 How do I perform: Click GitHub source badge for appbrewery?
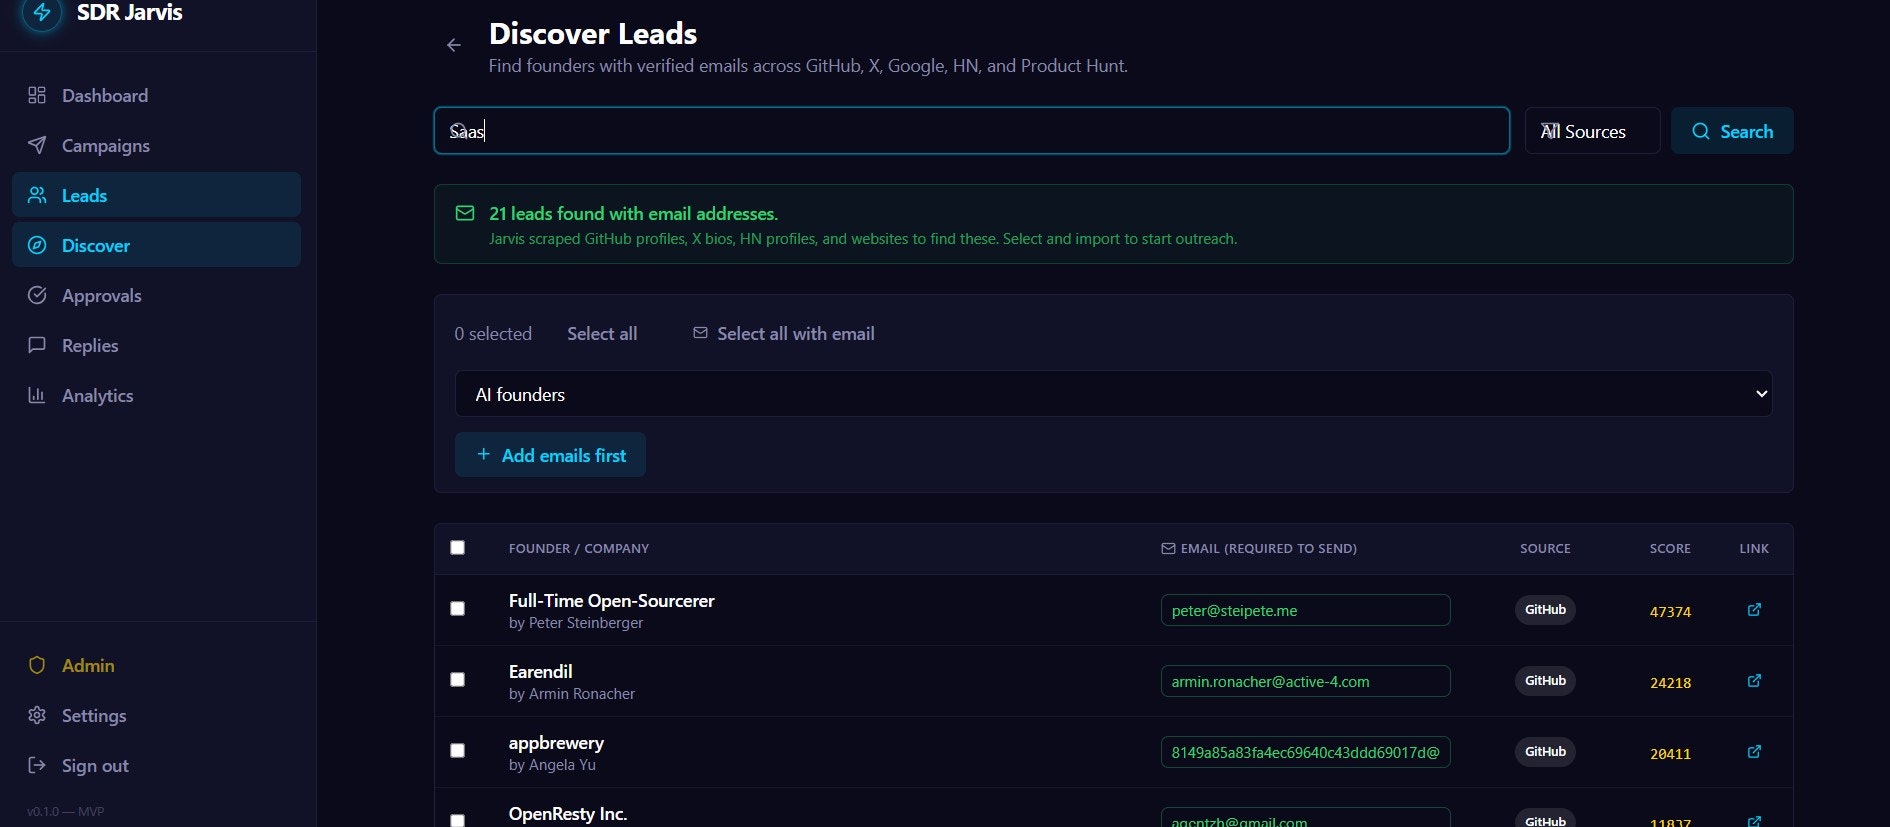(1545, 752)
